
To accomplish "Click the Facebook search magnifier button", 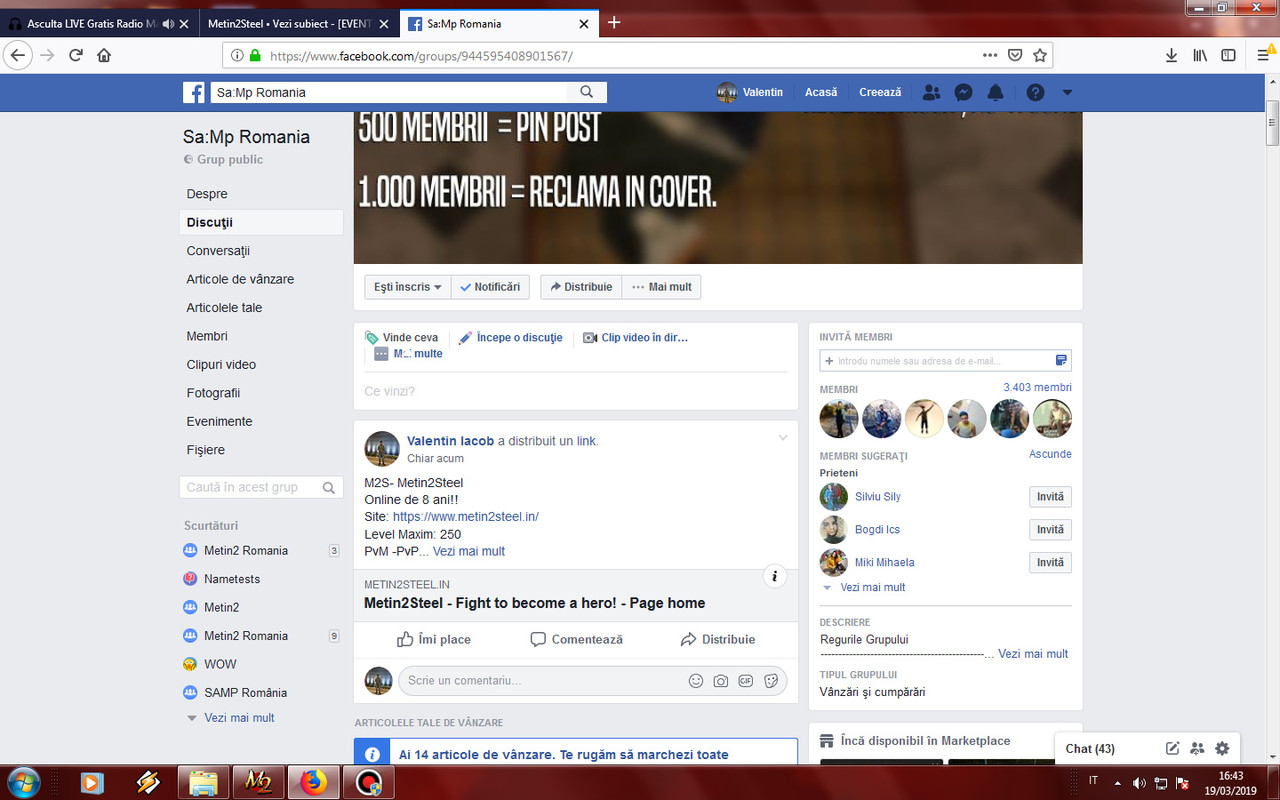I will 586,92.
